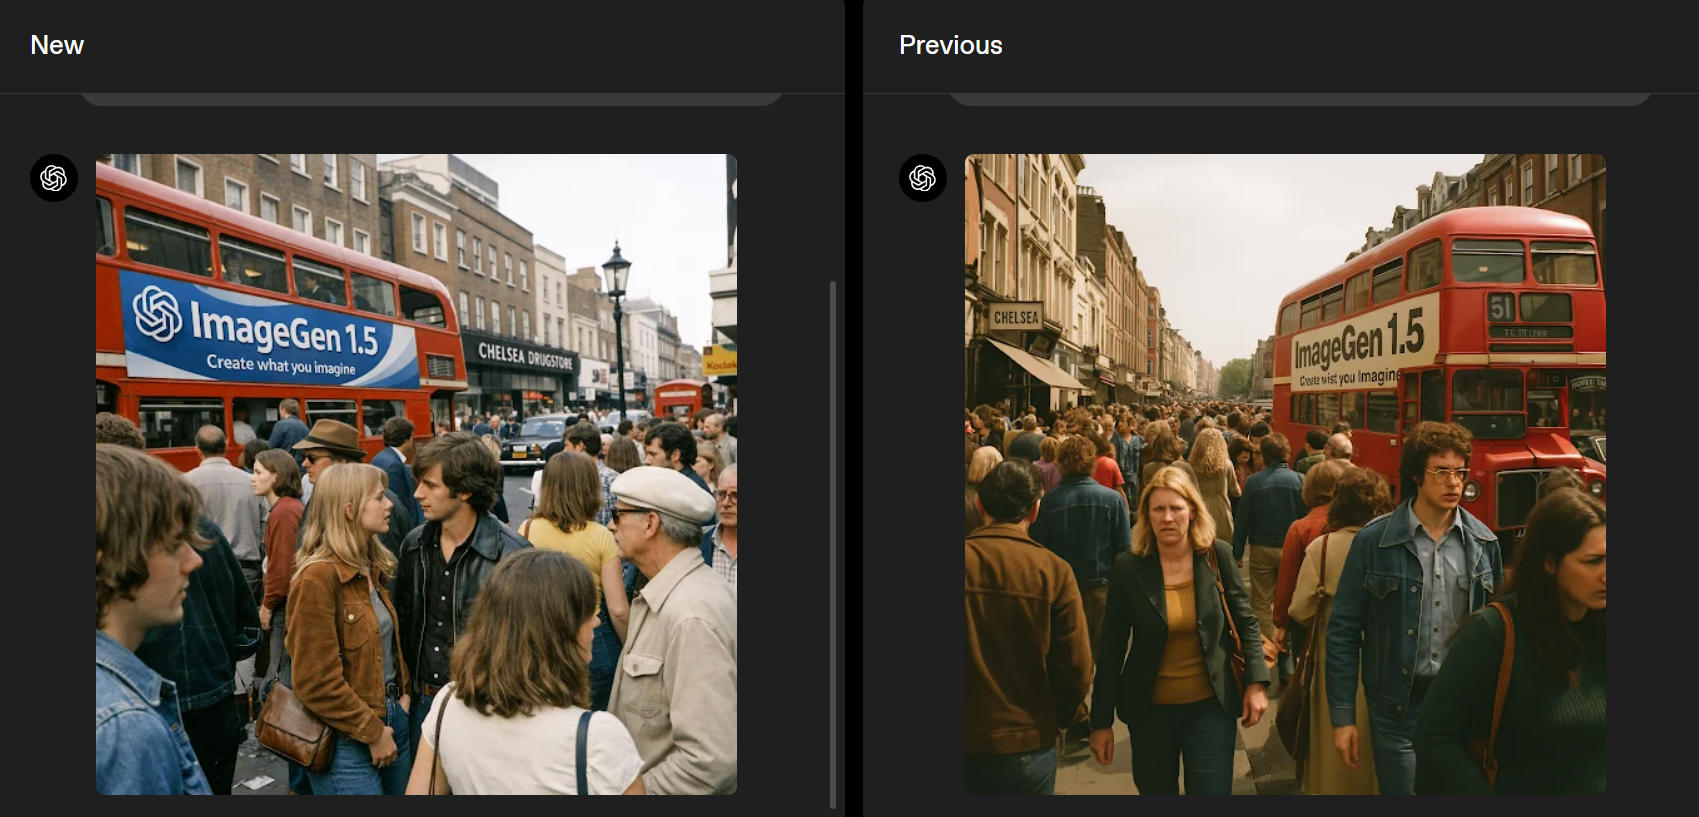Click the number 51 sign on the Previous bus
Screen dimensions: 1699x817
(1502, 307)
